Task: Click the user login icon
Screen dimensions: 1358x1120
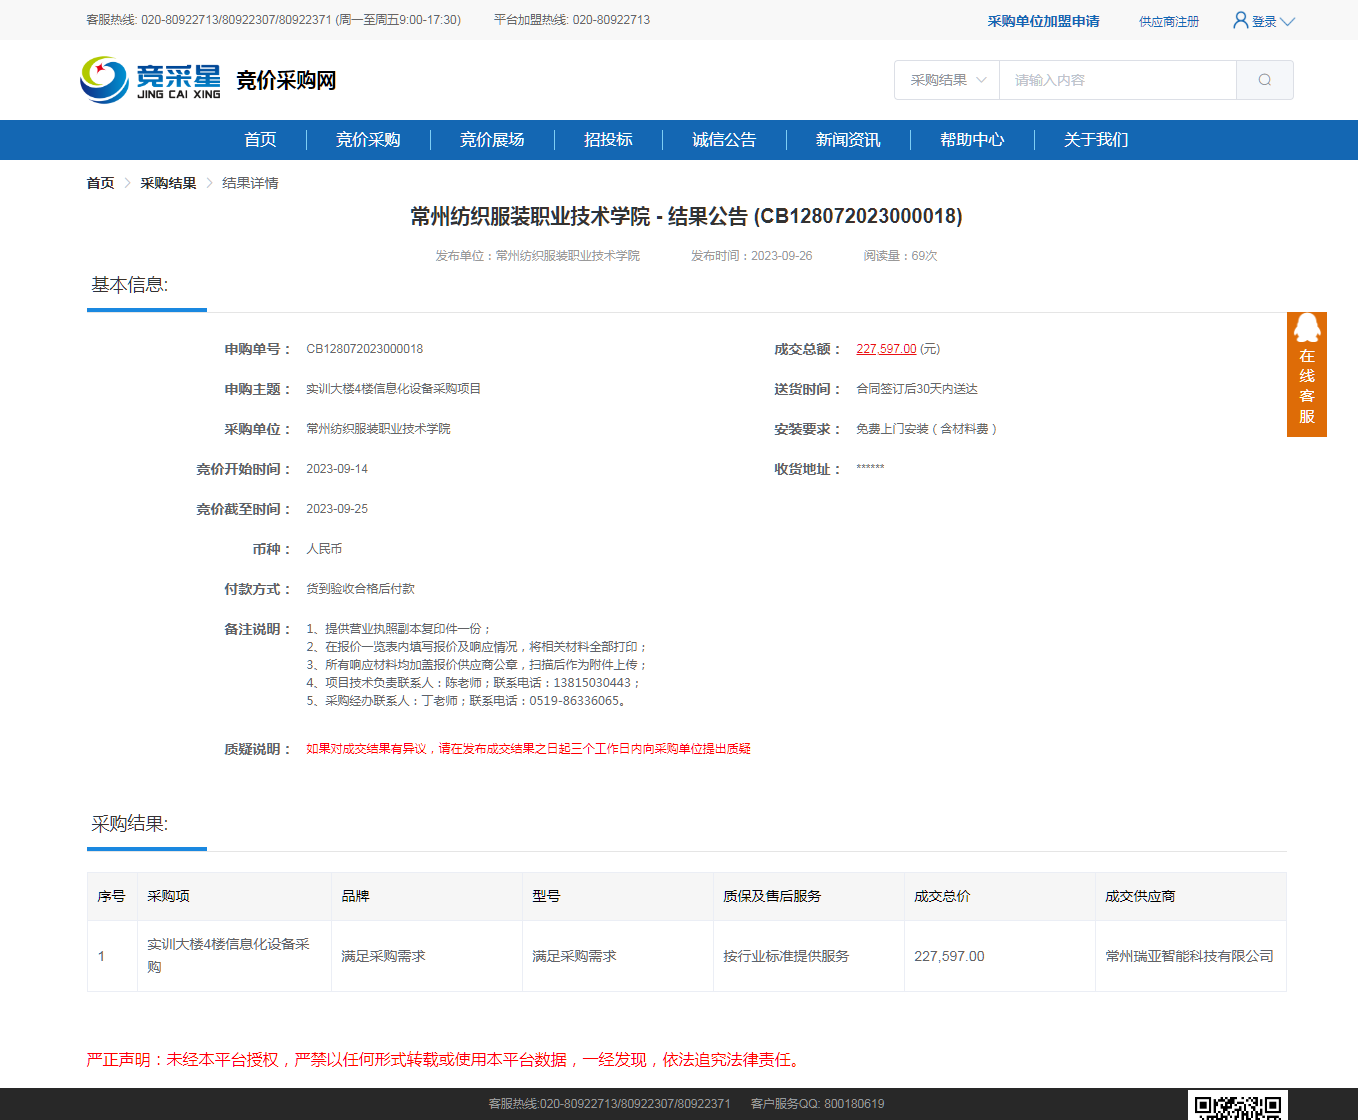Action: [1240, 20]
